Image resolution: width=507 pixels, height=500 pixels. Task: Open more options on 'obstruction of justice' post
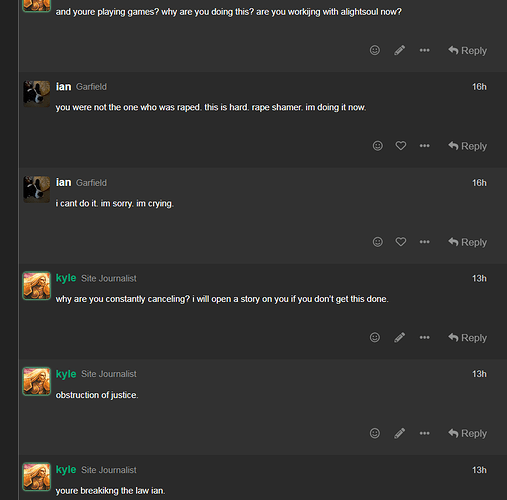pos(424,433)
